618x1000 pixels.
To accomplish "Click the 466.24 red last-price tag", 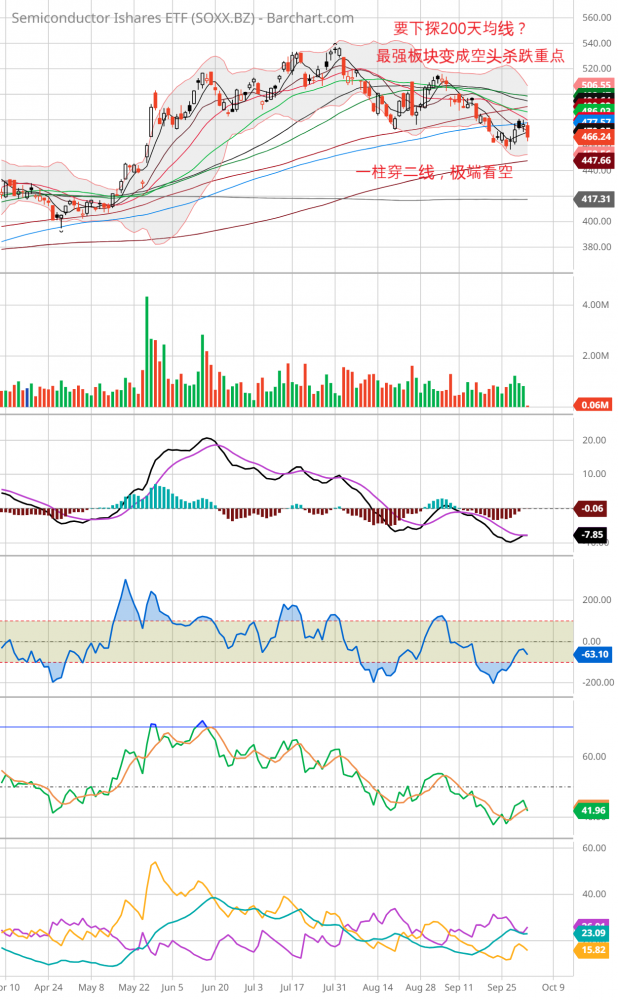I will [x=596, y=136].
